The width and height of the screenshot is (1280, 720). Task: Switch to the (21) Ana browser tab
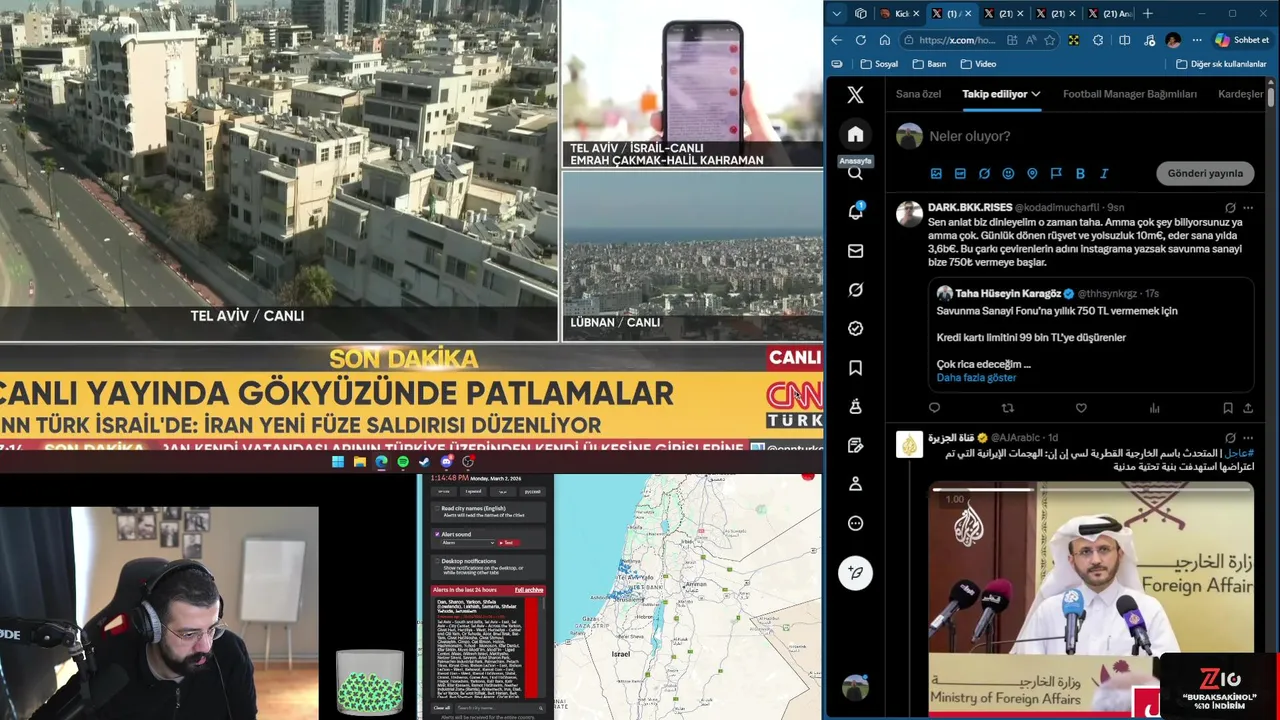[x=1110, y=14]
